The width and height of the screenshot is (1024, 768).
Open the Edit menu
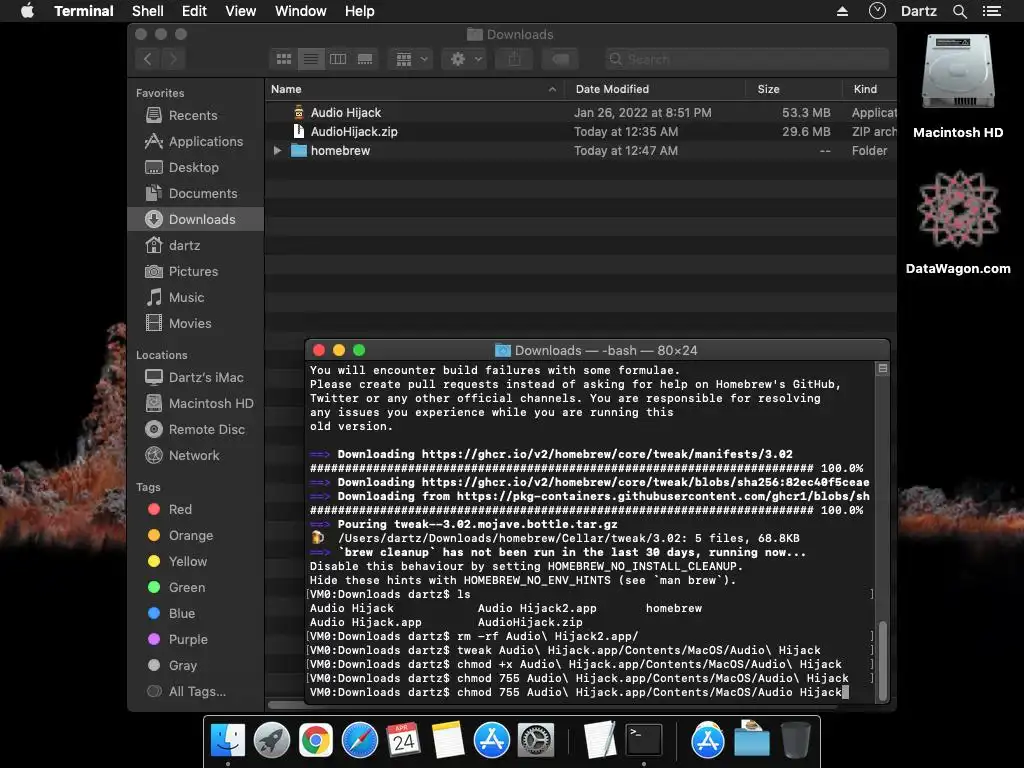[194, 11]
